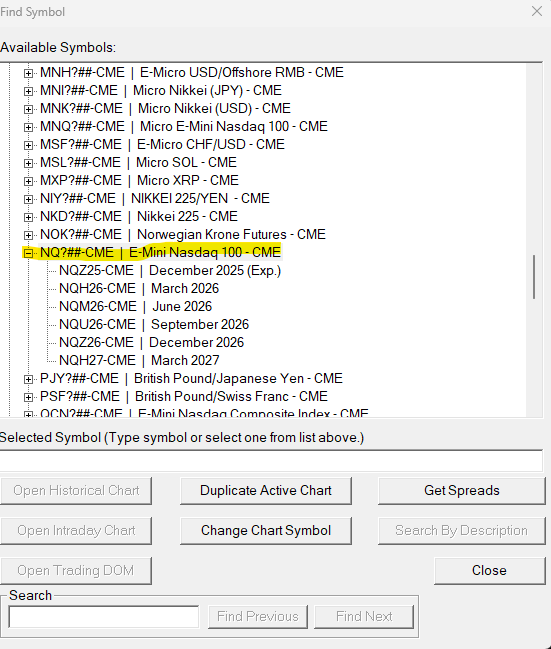Click the Selected Symbol input field
This screenshot has width=551, height=649.
click(271, 461)
